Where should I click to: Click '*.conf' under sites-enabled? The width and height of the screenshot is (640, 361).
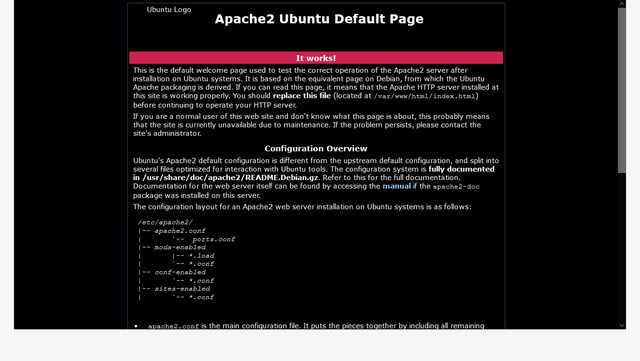point(202,297)
